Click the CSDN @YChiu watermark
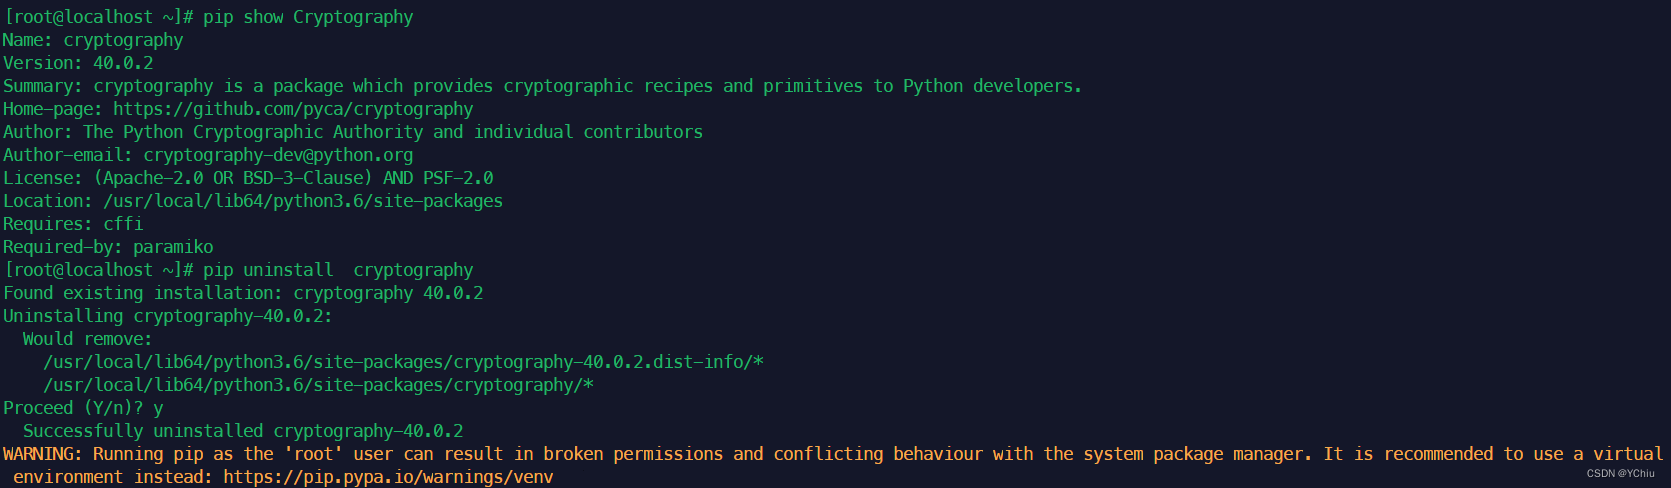Image resolution: width=1671 pixels, height=488 pixels. pos(1621,474)
